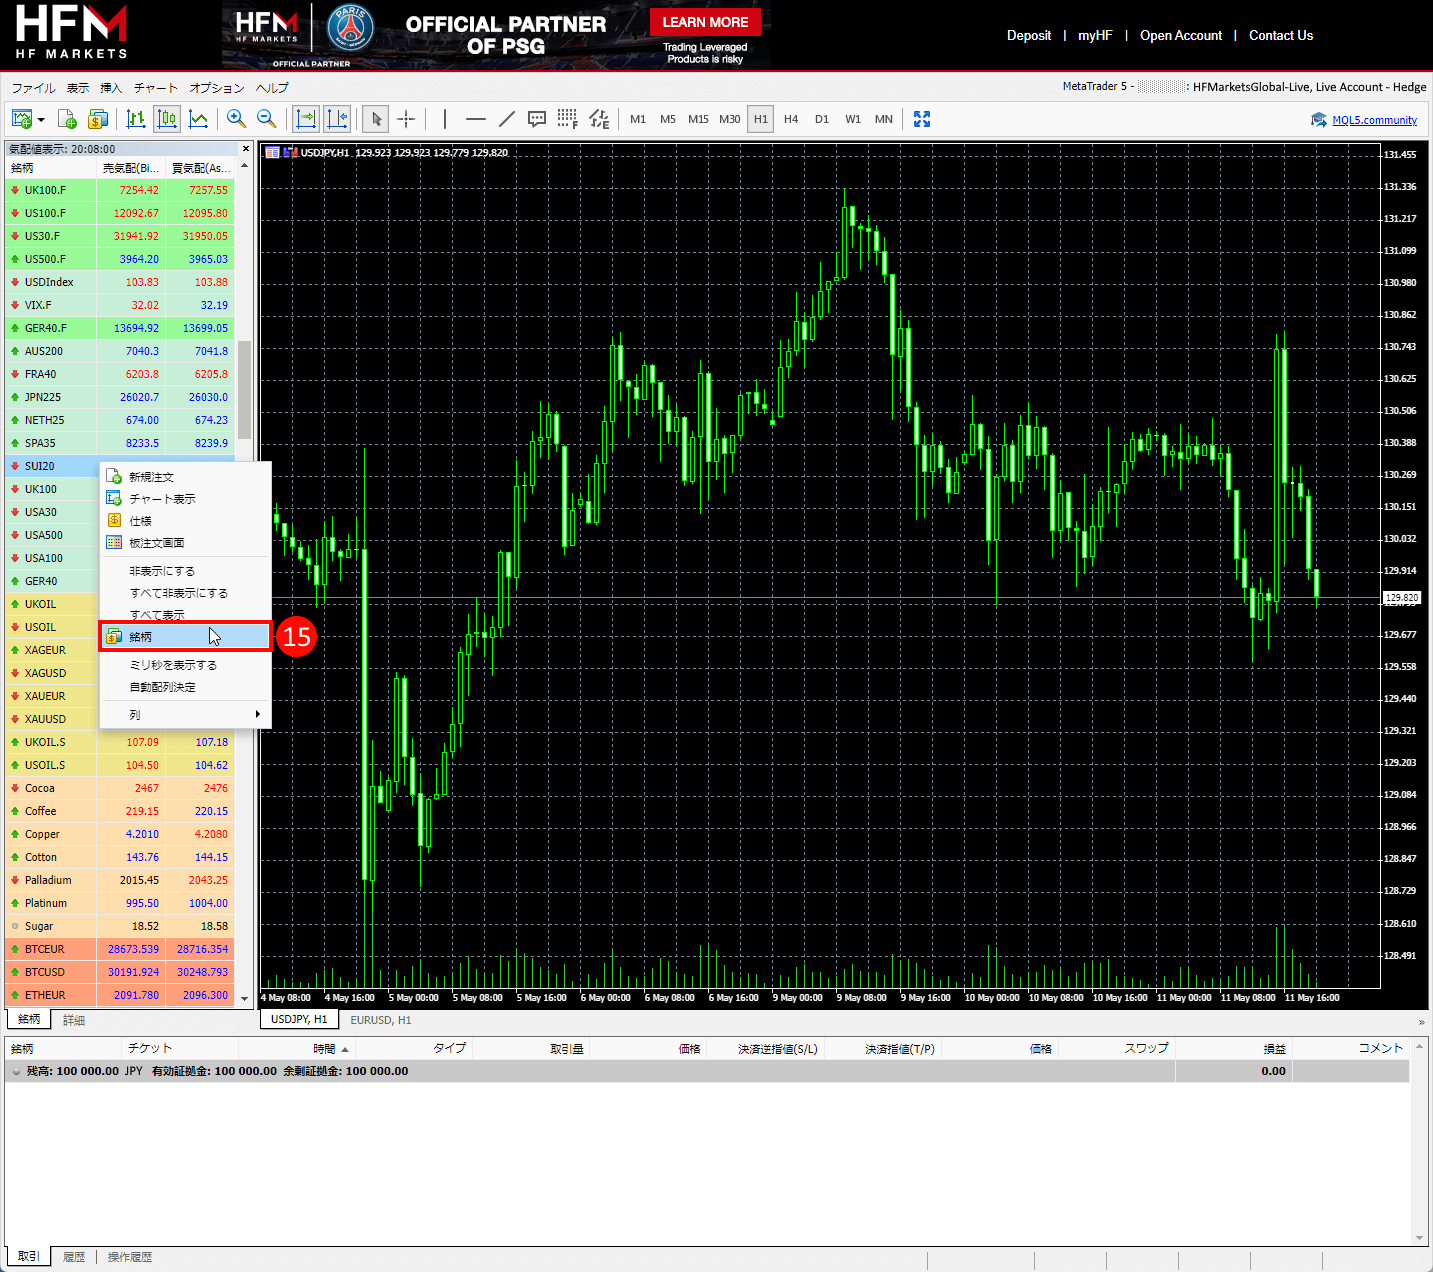The image size is (1433, 1272).
Task: Click the chevron to show more chart tabs
Action: (x=1420, y=1020)
